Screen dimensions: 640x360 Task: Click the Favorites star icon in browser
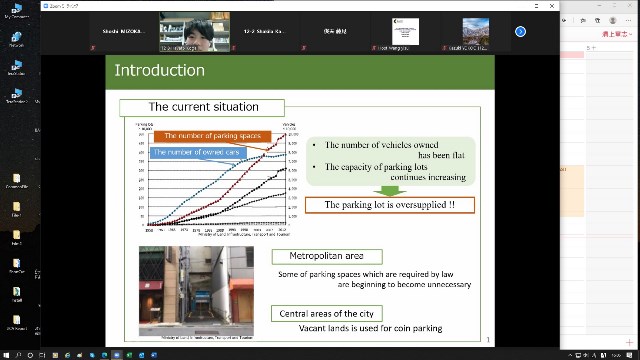click(583, 20)
